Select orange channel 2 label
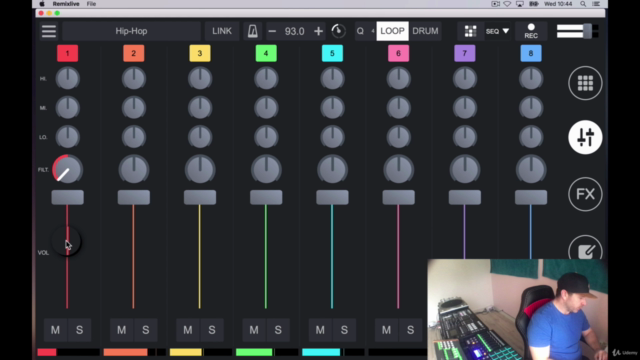Screen dimensions: 640x360 tap(133, 53)
